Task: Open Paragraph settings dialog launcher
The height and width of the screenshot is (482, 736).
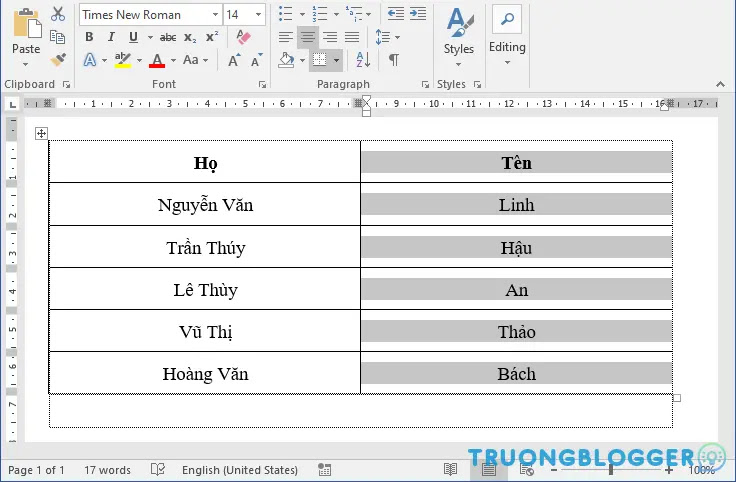Action: pos(425,84)
